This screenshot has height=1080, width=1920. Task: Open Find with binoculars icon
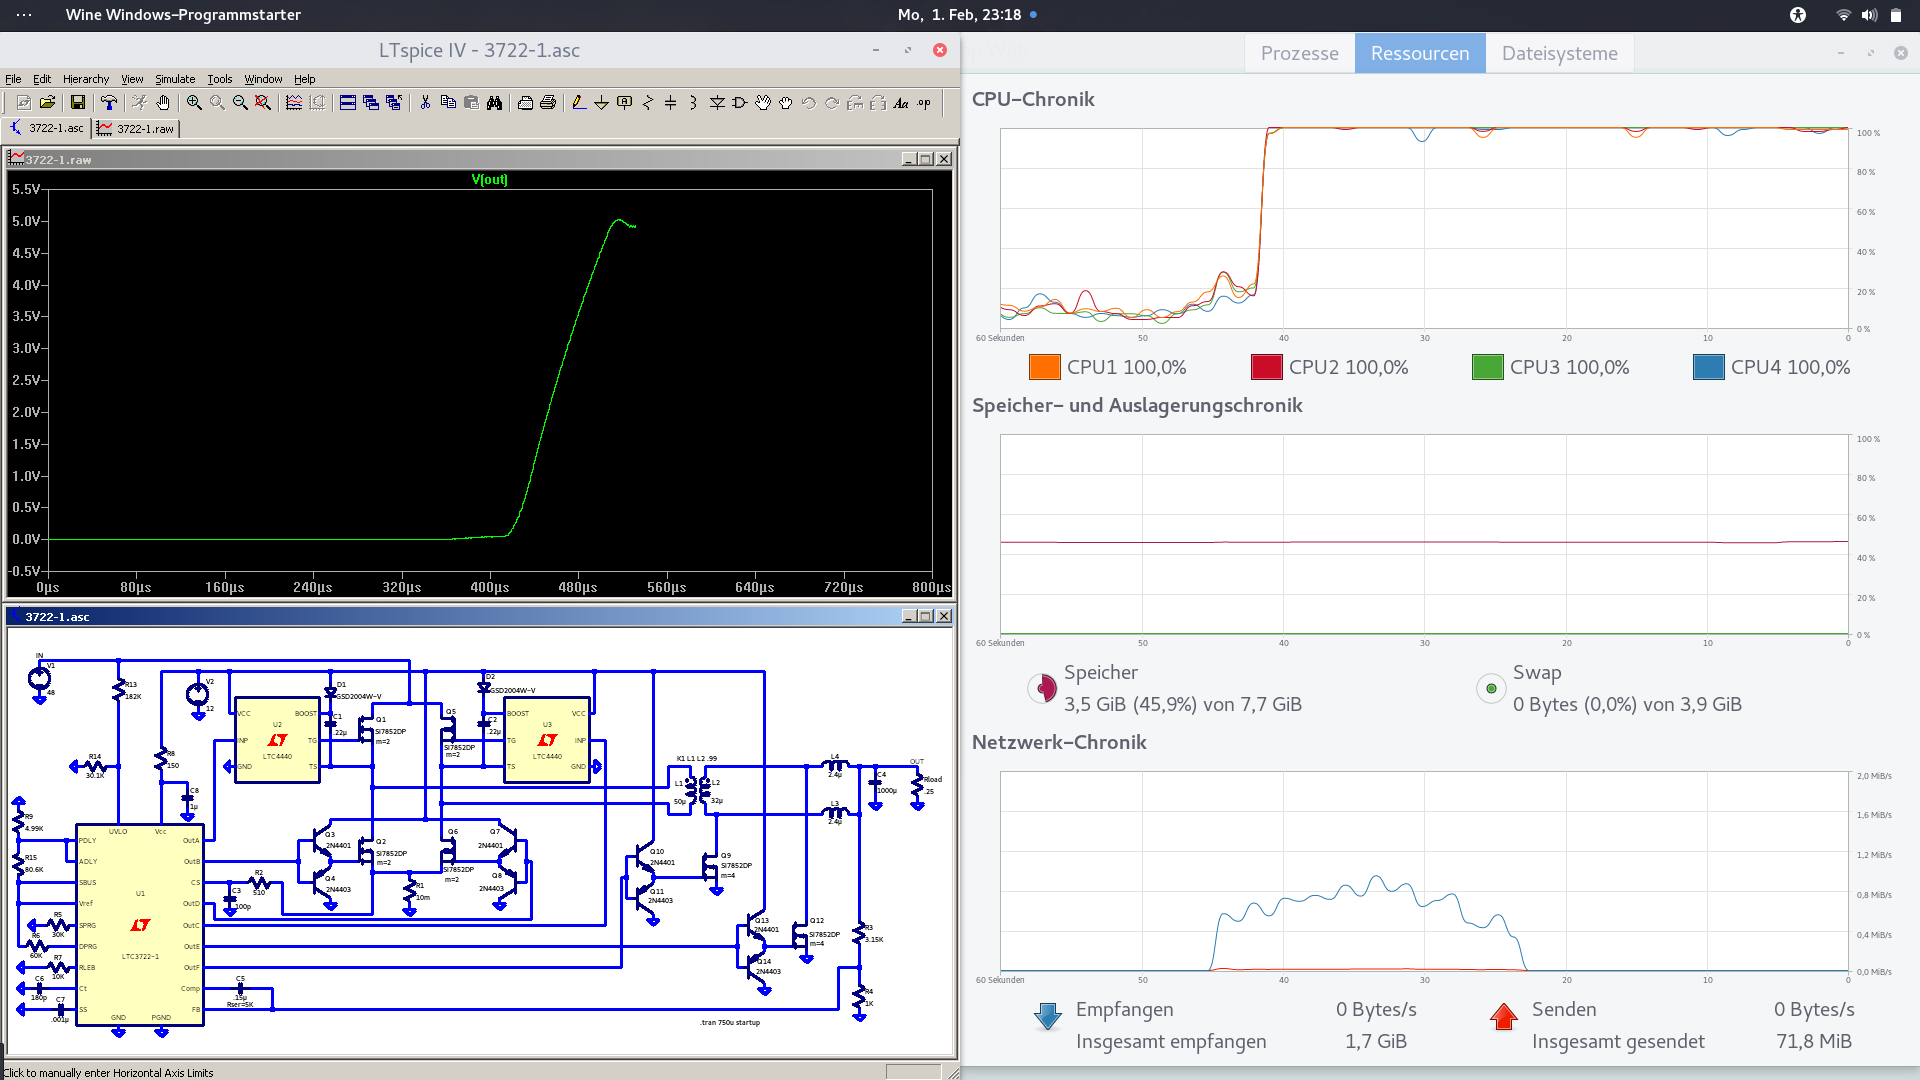click(494, 103)
